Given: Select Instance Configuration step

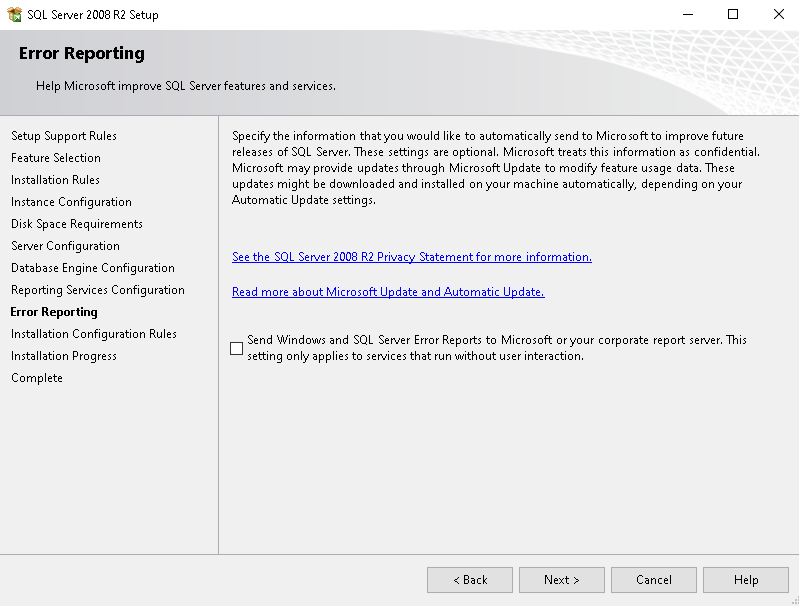Looking at the screenshot, I should click(x=71, y=202).
